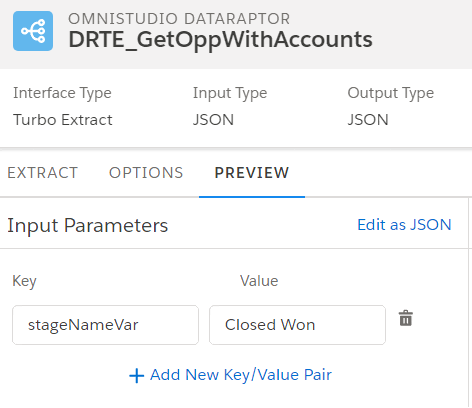The height and width of the screenshot is (408, 472).
Task: Select the PREVIEW tab
Action: click(252, 173)
